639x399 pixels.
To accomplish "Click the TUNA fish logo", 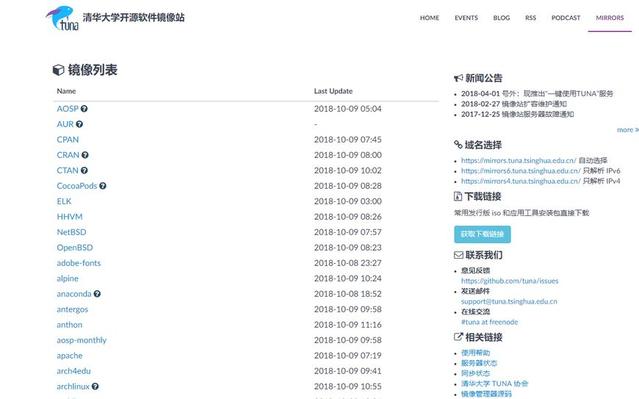I will point(62,18).
